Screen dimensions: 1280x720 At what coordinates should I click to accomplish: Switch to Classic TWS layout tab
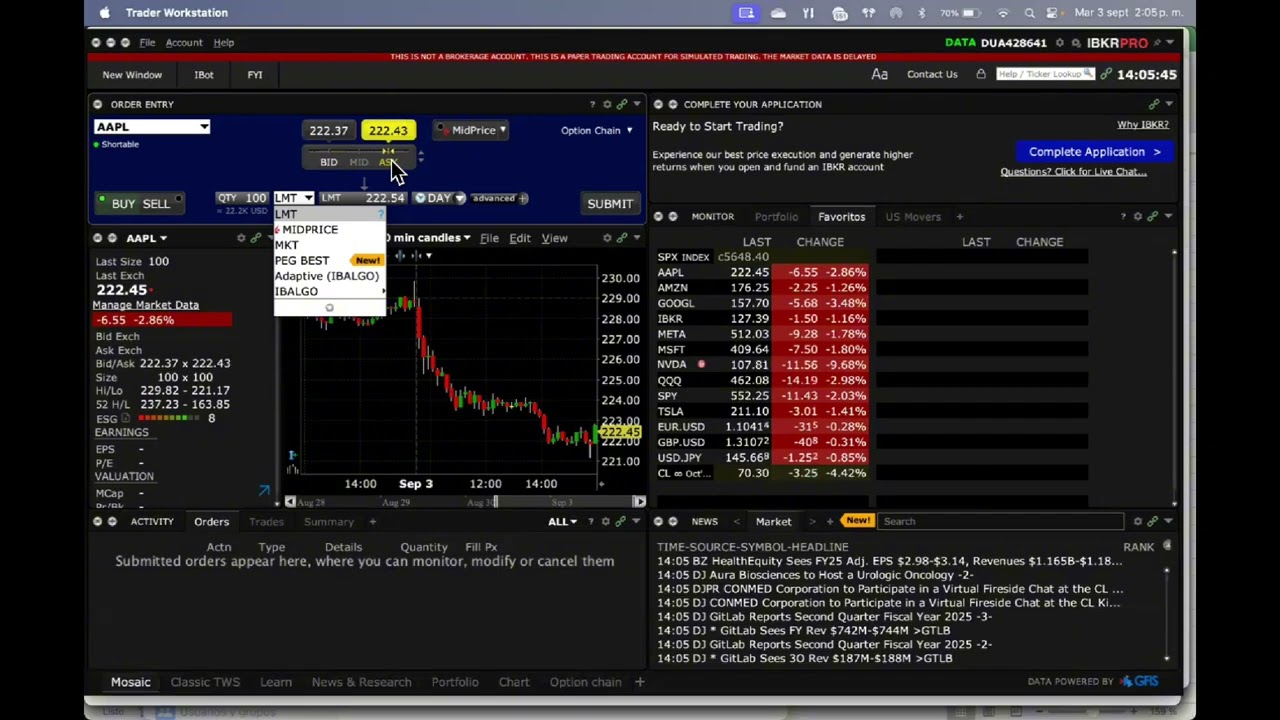[205, 682]
